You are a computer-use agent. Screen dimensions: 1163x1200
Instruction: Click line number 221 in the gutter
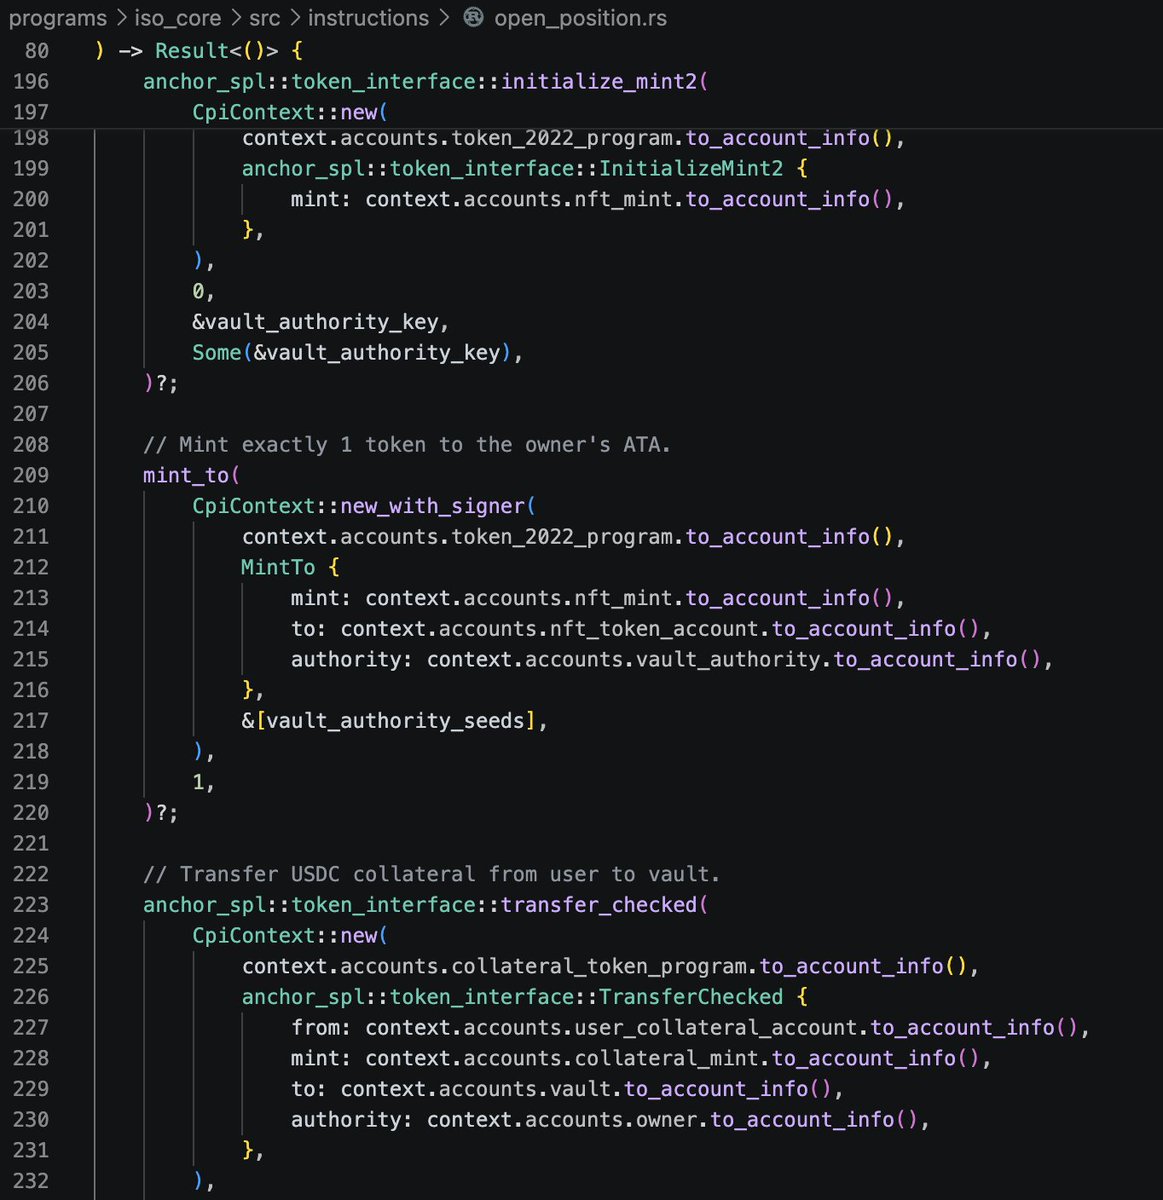(x=30, y=843)
